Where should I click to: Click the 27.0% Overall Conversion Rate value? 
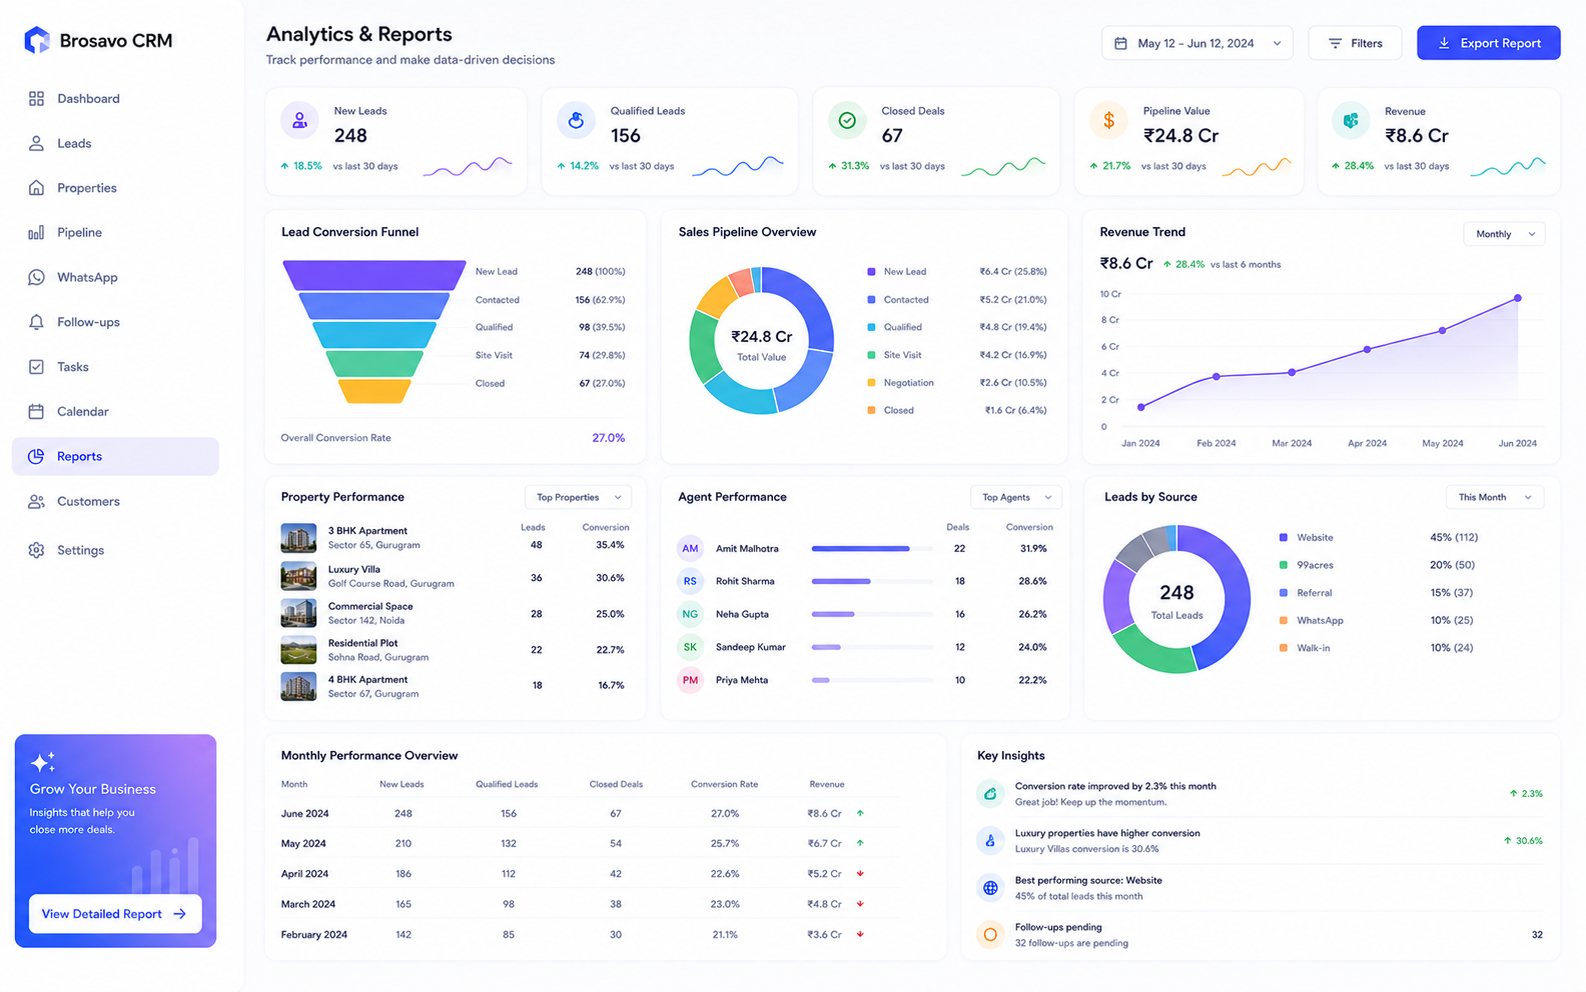point(608,438)
